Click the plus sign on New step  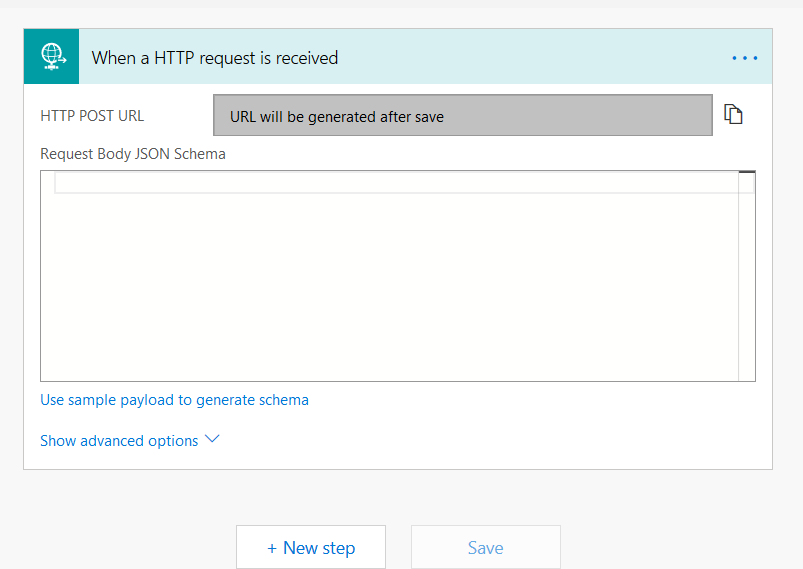click(272, 548)
